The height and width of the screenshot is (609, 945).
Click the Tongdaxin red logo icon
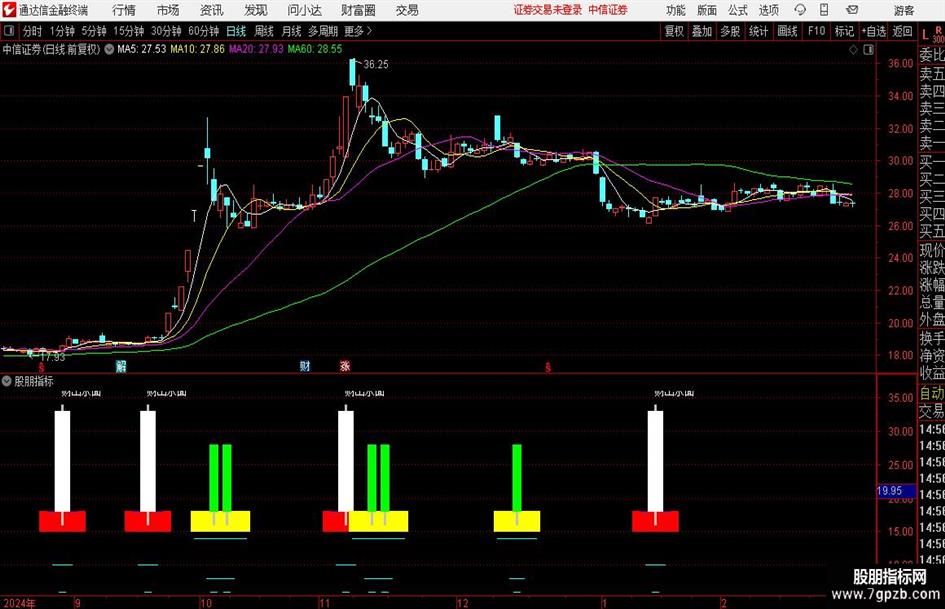pos(9,10)
